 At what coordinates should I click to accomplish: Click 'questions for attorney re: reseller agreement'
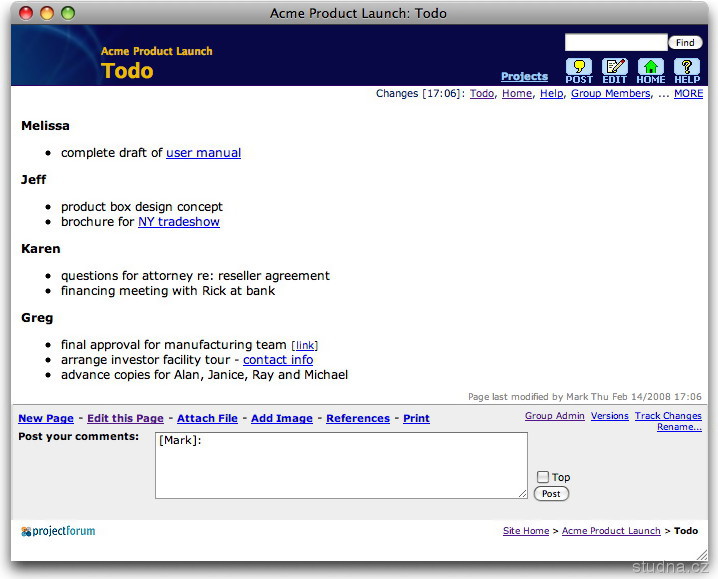[x=195, y=276]
